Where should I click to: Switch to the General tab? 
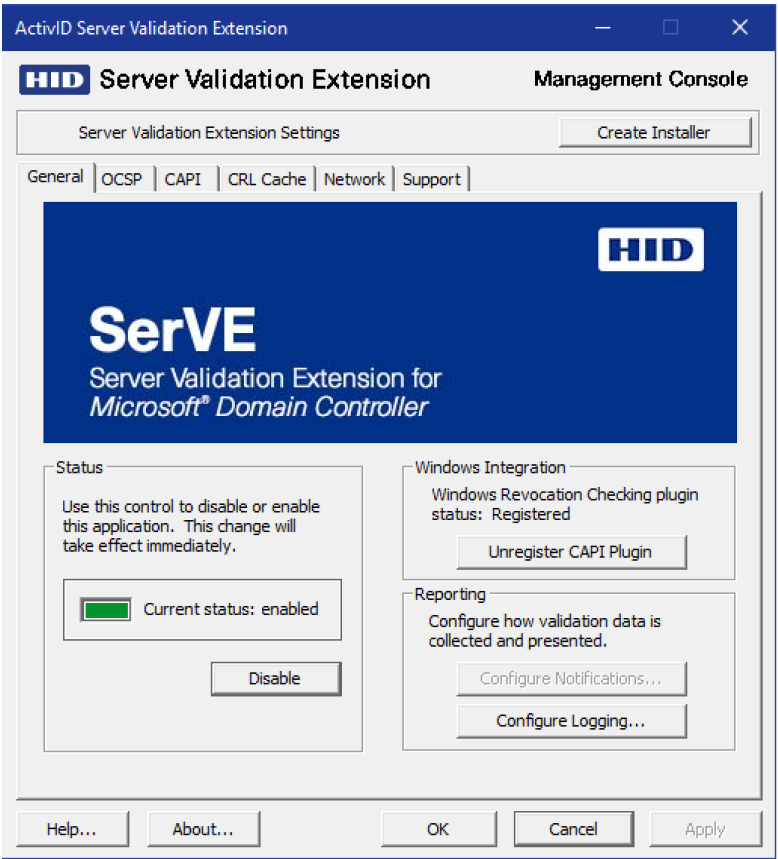click(x=55, y=177)
